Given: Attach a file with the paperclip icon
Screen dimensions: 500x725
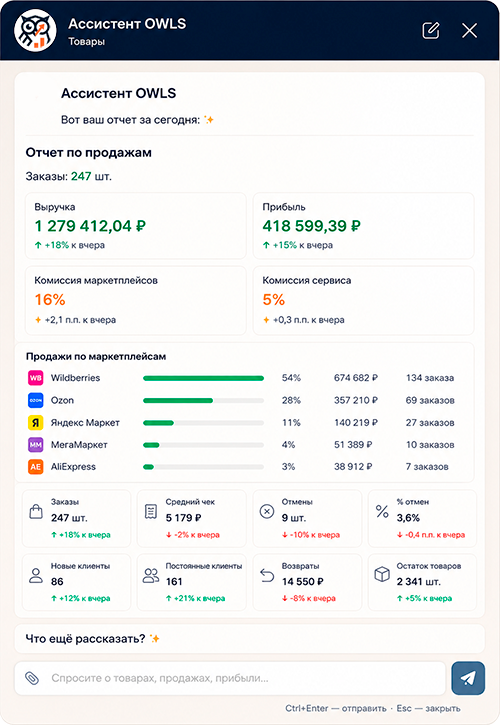Looking at the screenshot, I should (32, 678).
